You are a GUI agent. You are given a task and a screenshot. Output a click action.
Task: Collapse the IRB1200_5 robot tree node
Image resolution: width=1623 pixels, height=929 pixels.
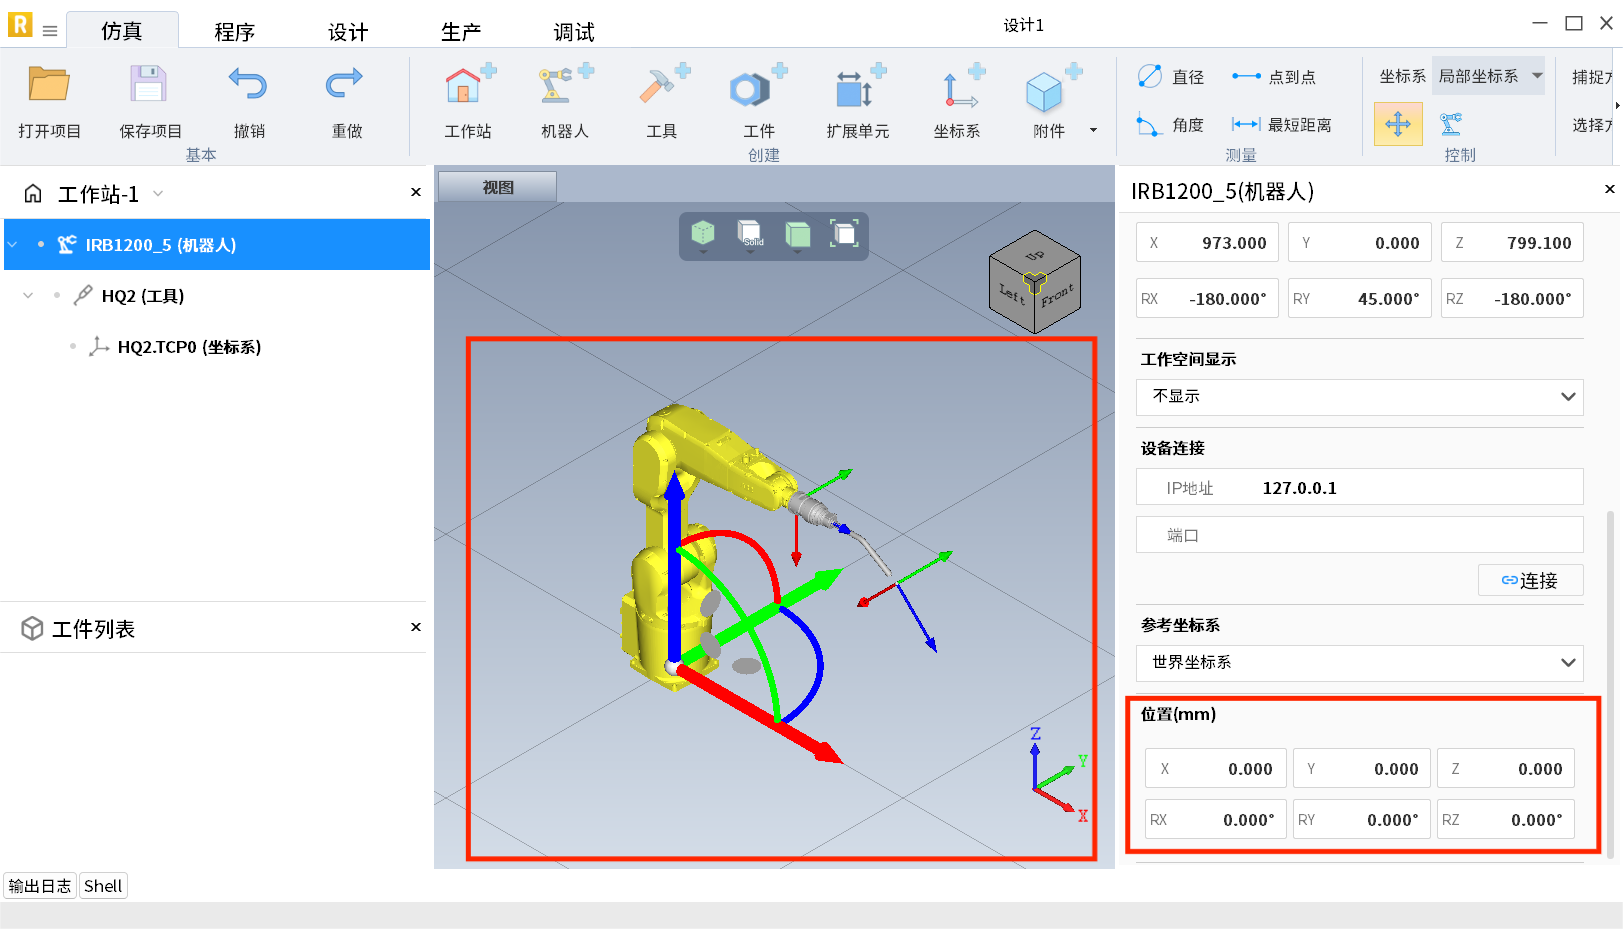click(13, 245)
